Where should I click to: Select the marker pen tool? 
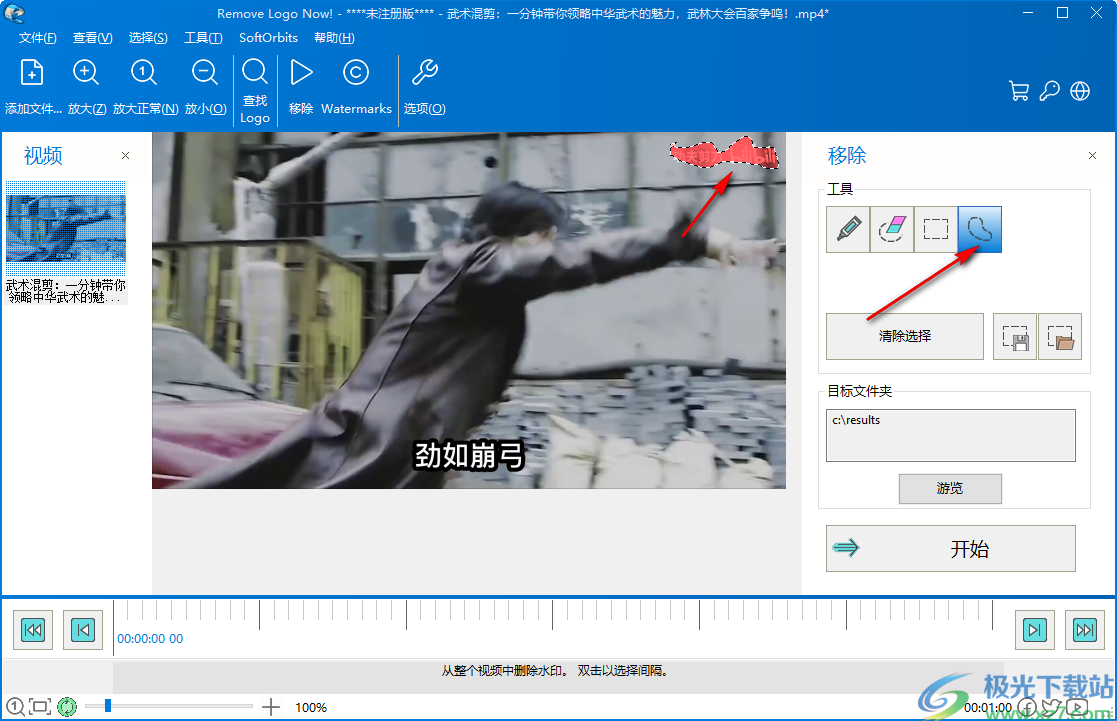[847, 229]
